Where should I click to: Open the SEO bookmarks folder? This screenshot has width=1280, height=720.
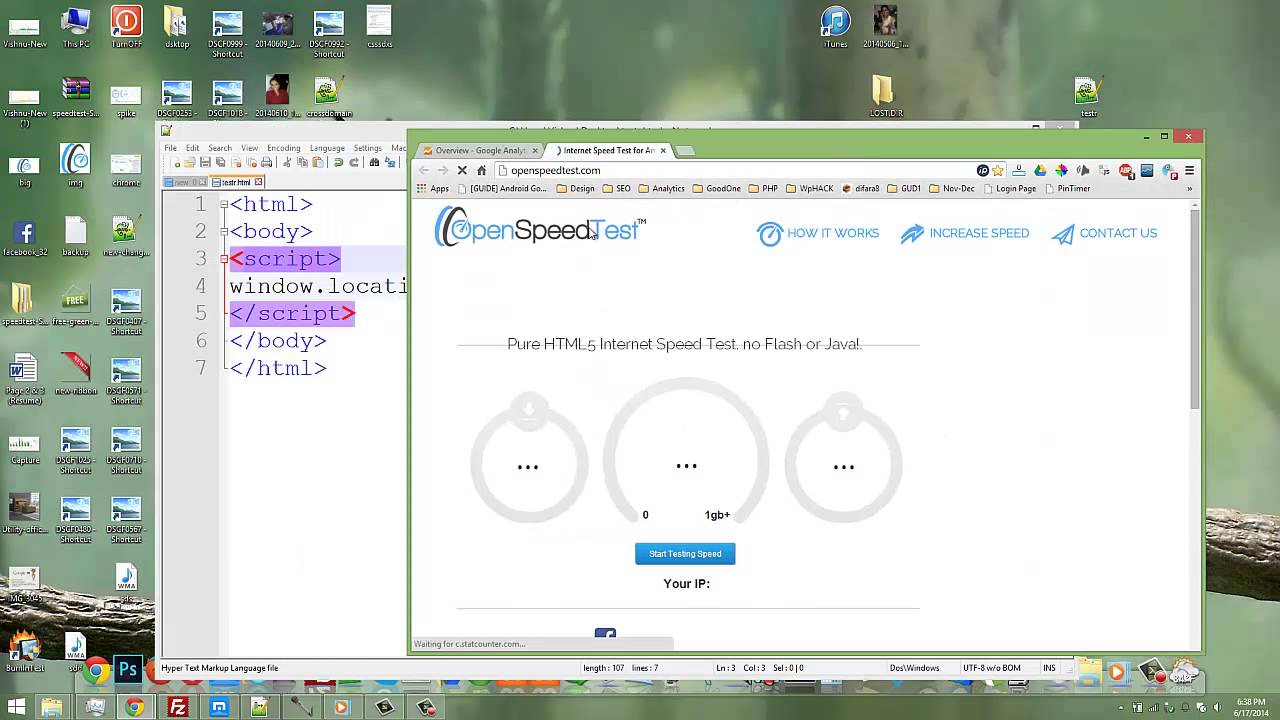point(617,189)
